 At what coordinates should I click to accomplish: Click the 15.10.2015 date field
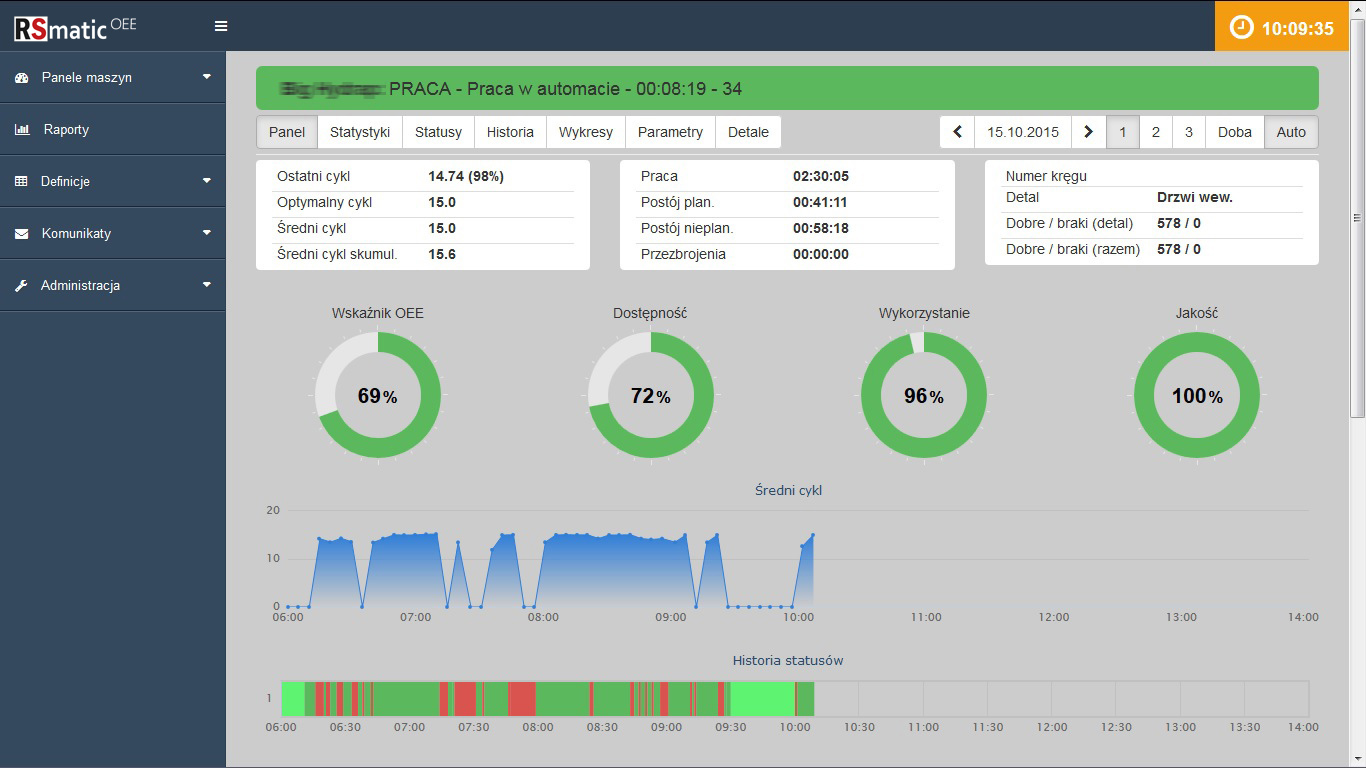click(x=1023, y=132)
